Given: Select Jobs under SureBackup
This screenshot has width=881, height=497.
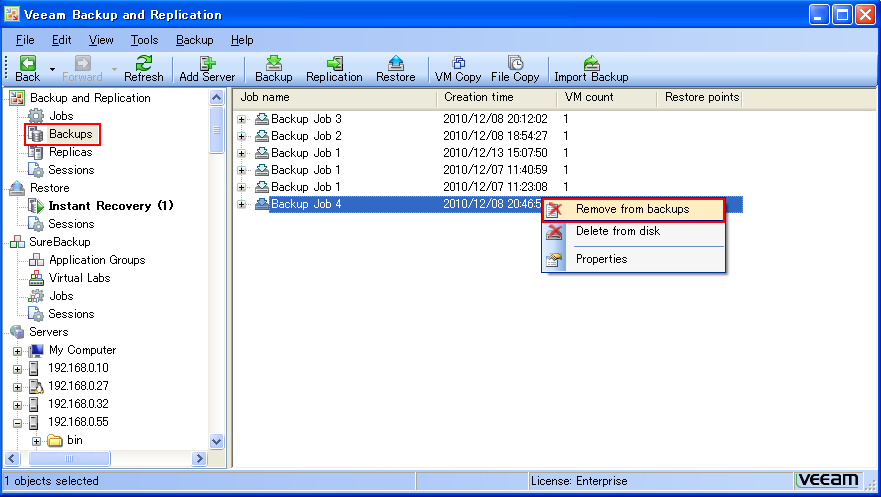Looking at the screenshot, I should click(61, 295).
